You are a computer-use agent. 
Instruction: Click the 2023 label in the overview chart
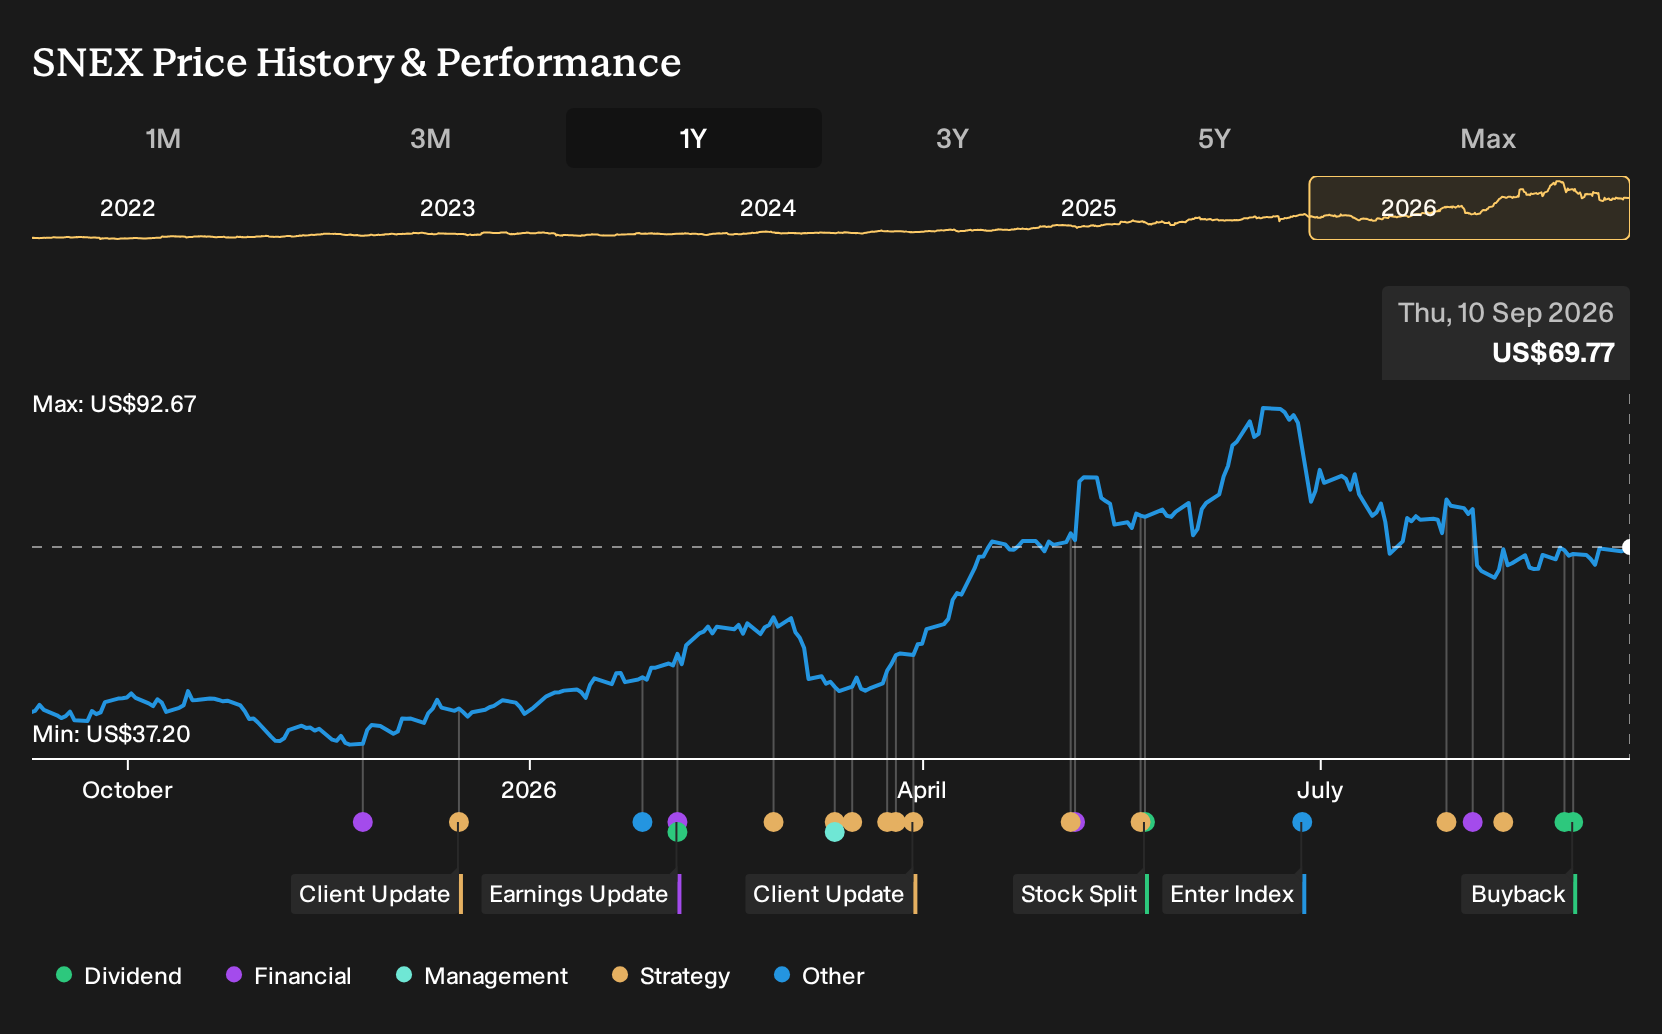coord(447,208)
